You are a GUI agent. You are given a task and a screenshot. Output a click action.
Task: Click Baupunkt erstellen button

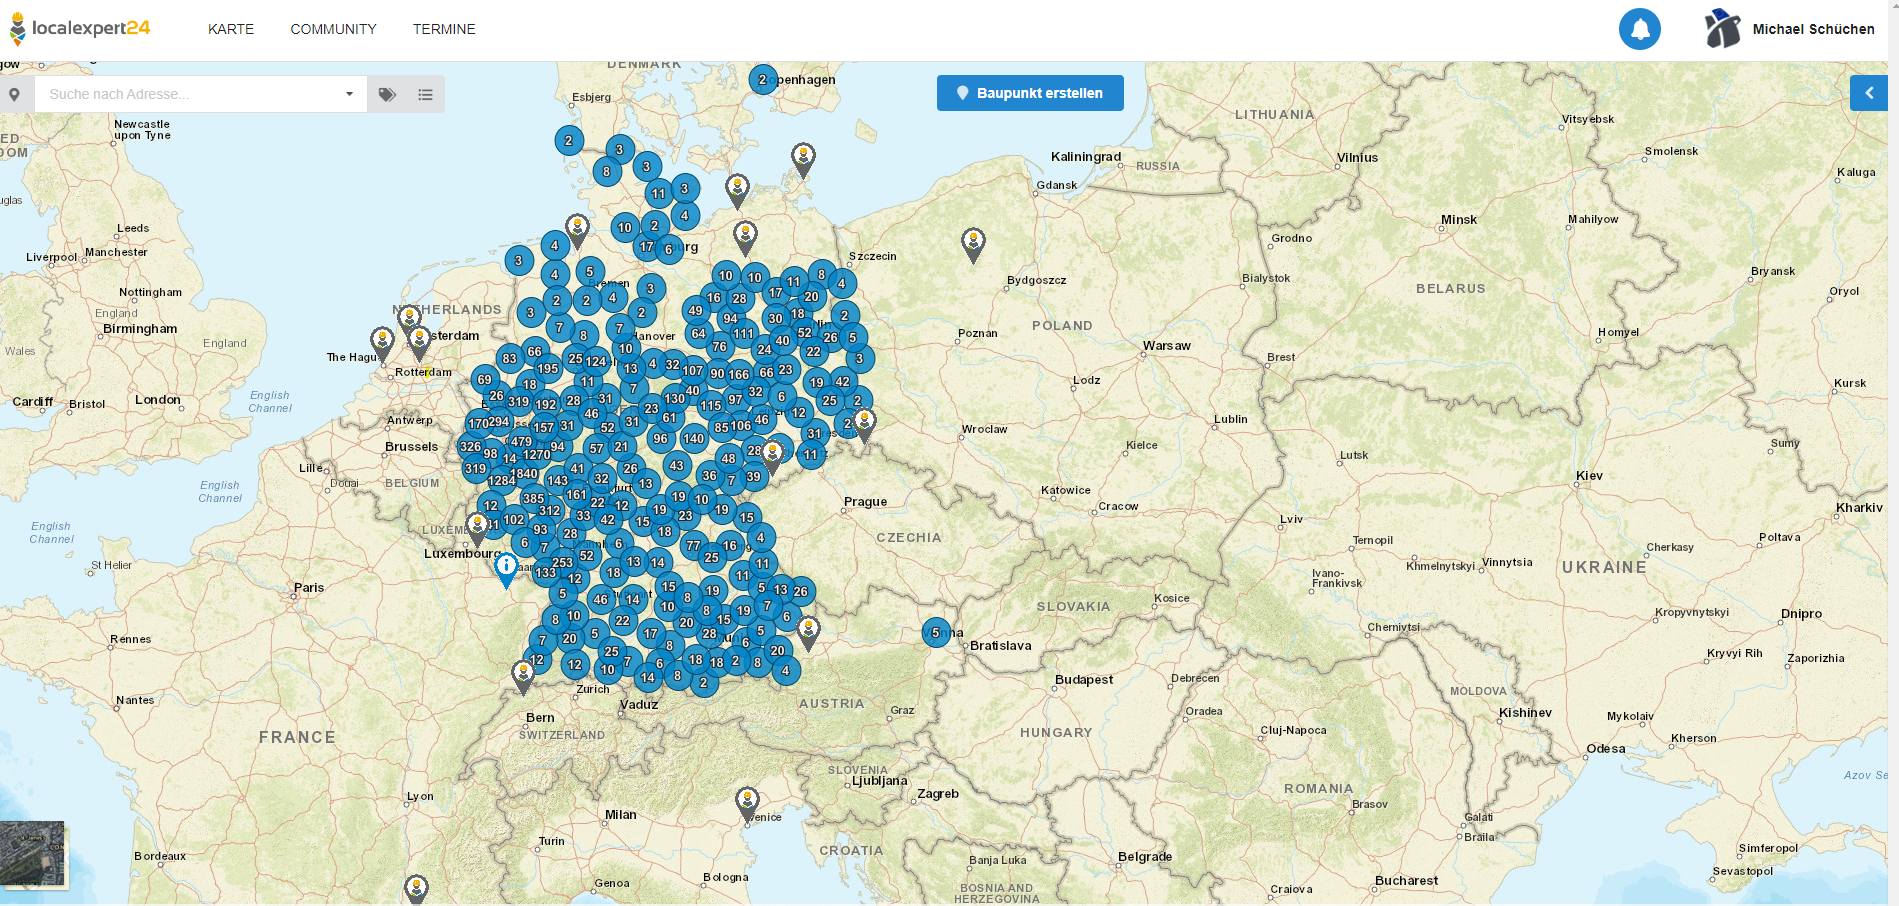coord(1030,93)
